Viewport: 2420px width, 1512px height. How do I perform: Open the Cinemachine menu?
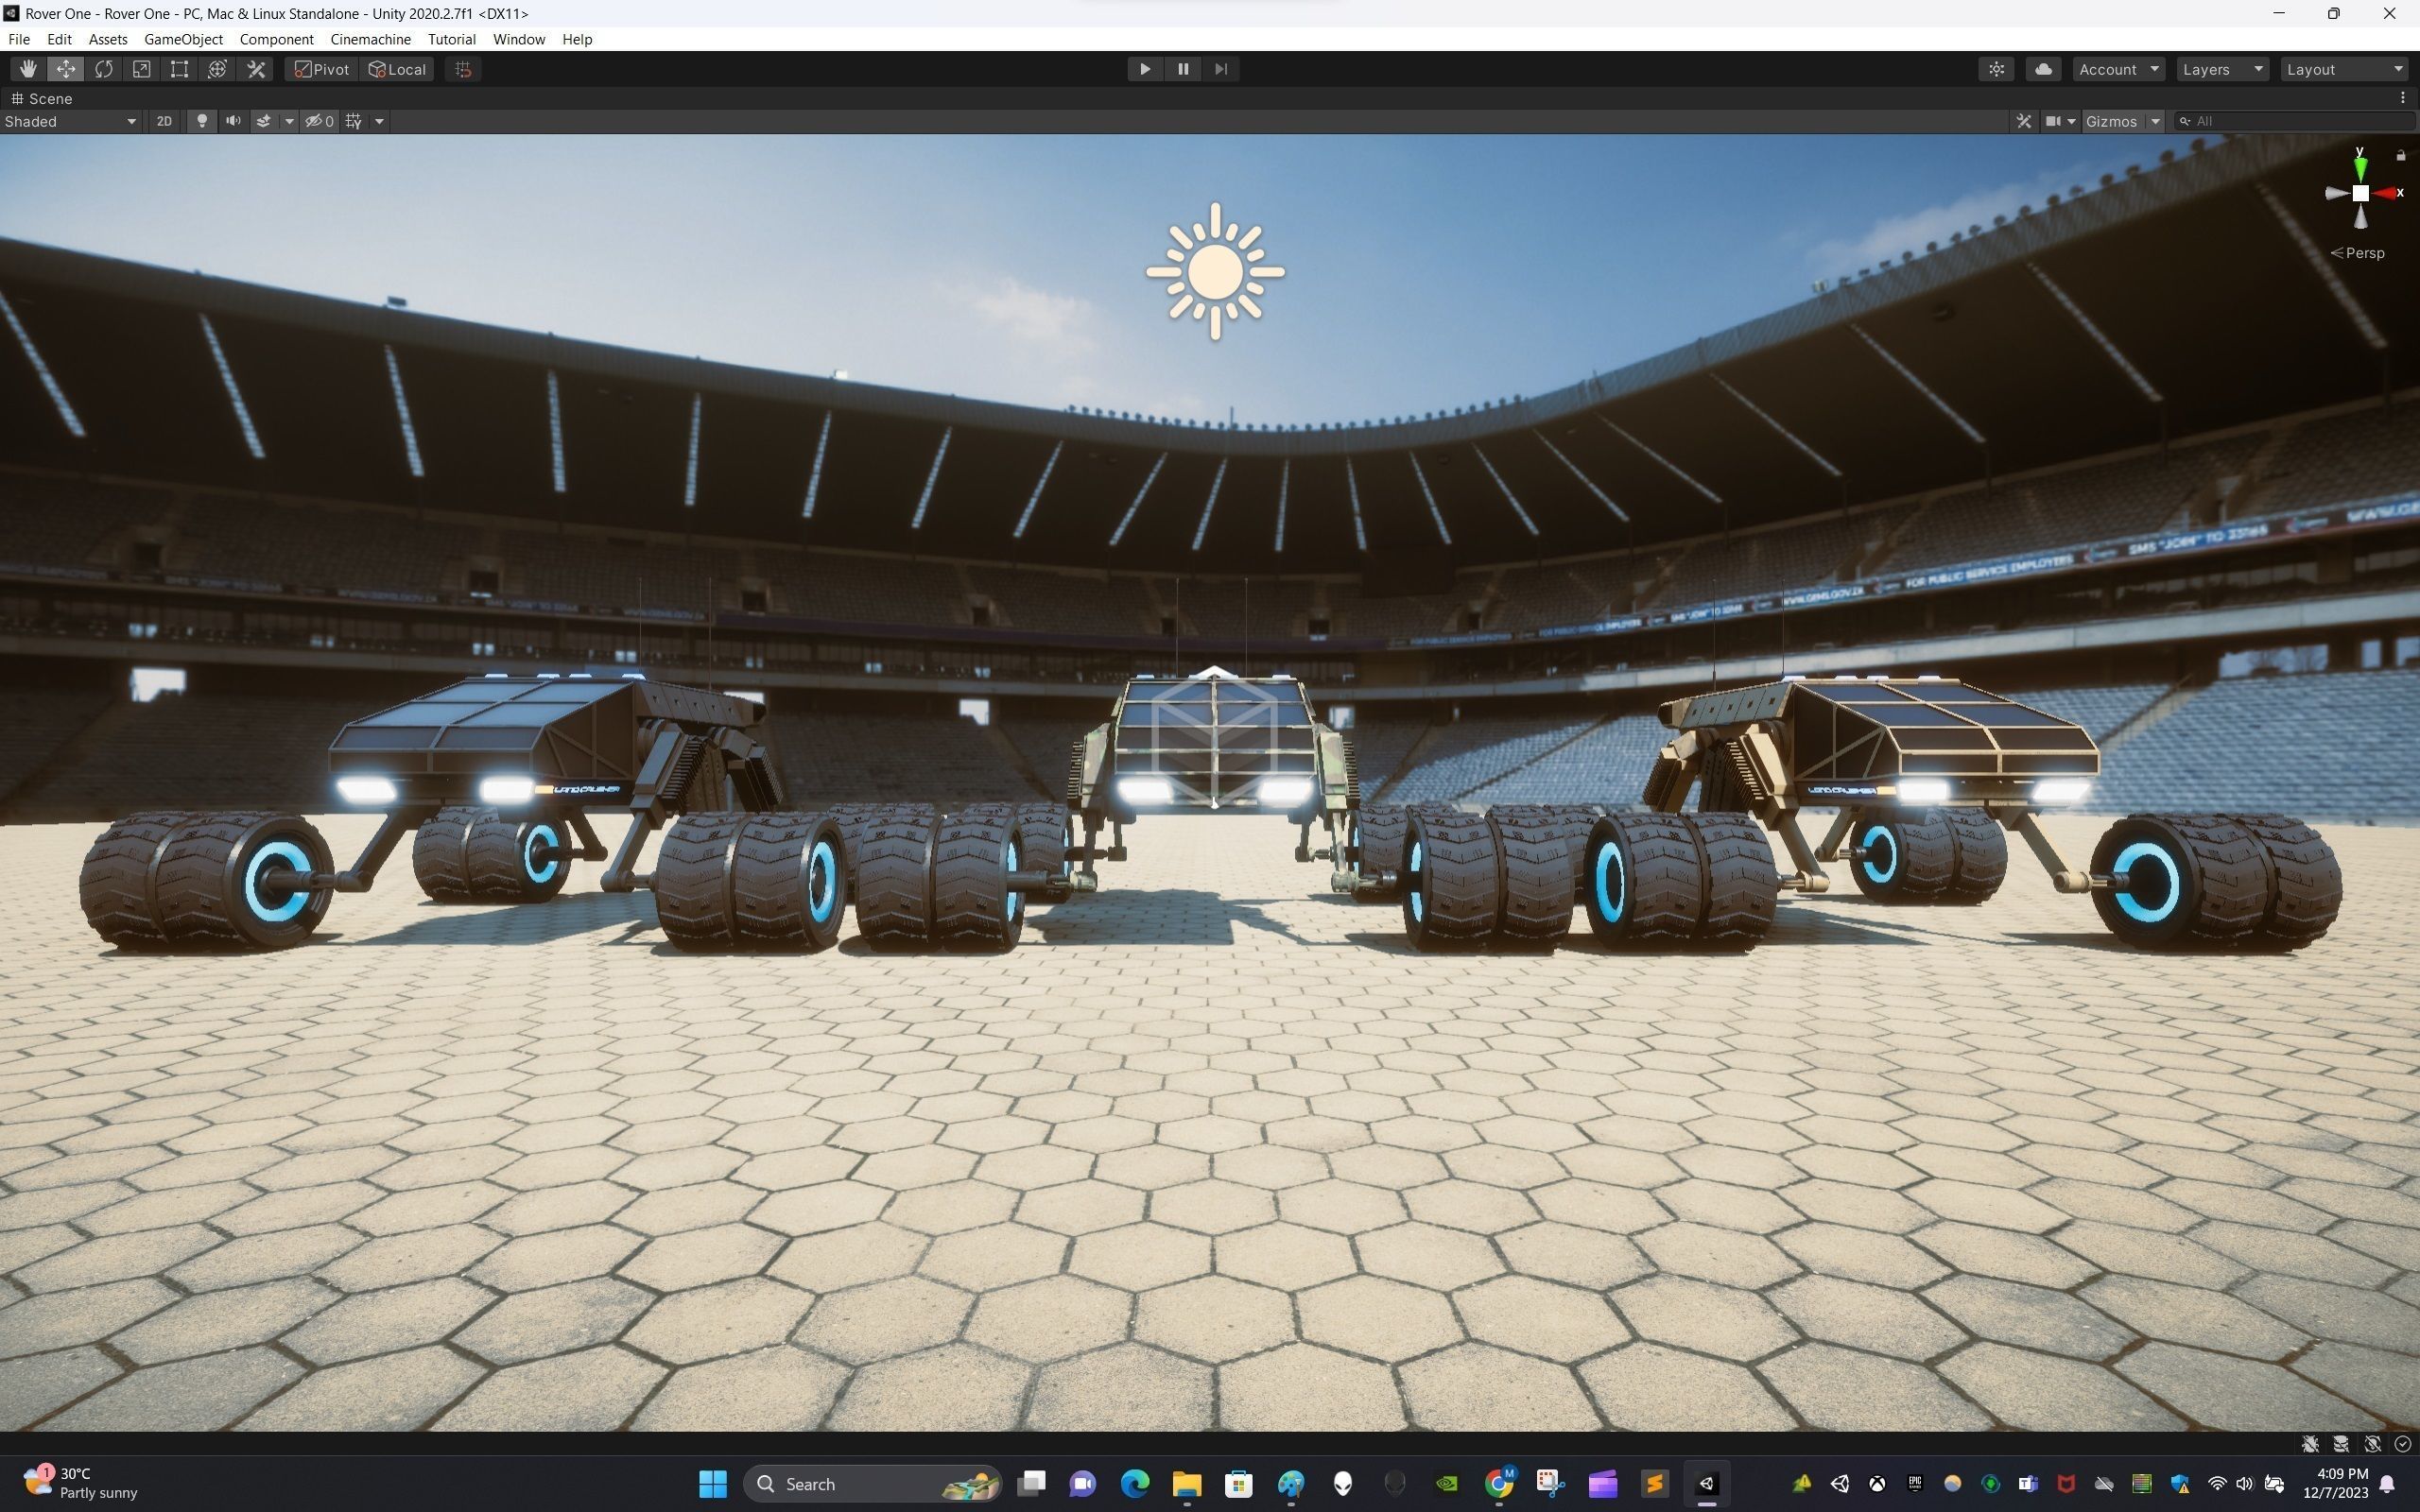(370, 39)
